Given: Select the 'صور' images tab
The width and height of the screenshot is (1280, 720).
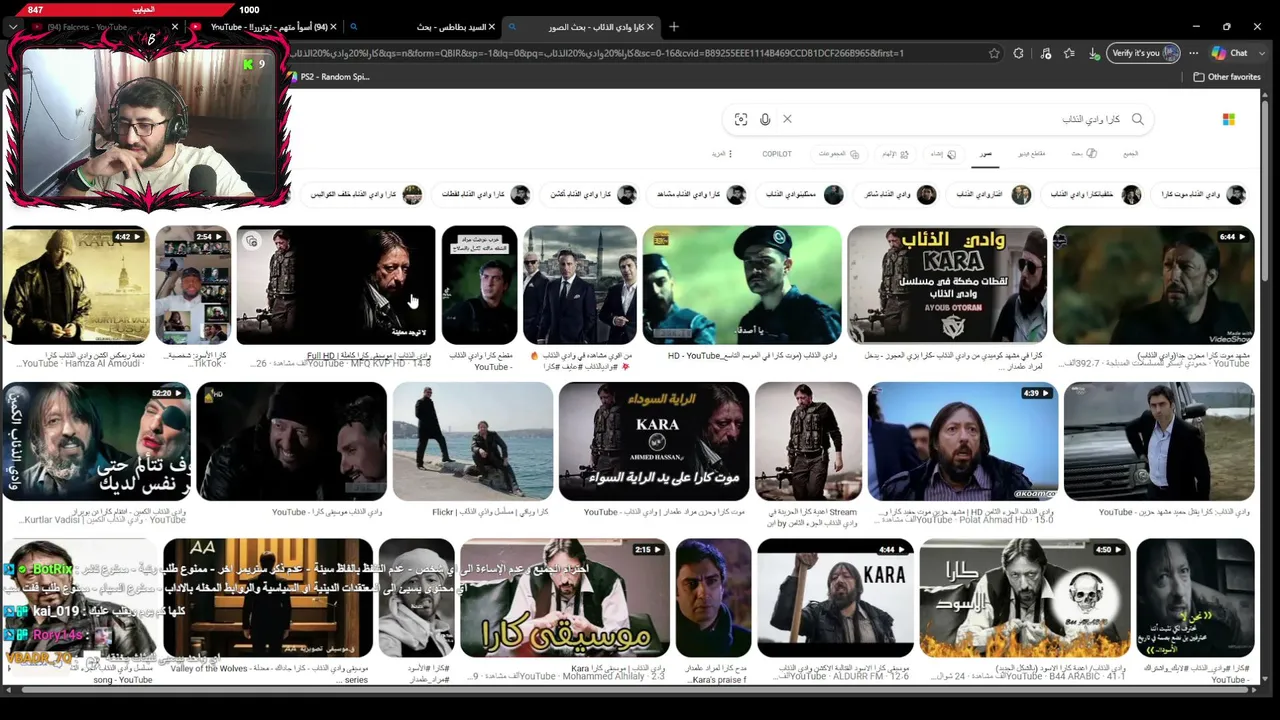Looking at the screenshot, I should [x=986, y=154].
